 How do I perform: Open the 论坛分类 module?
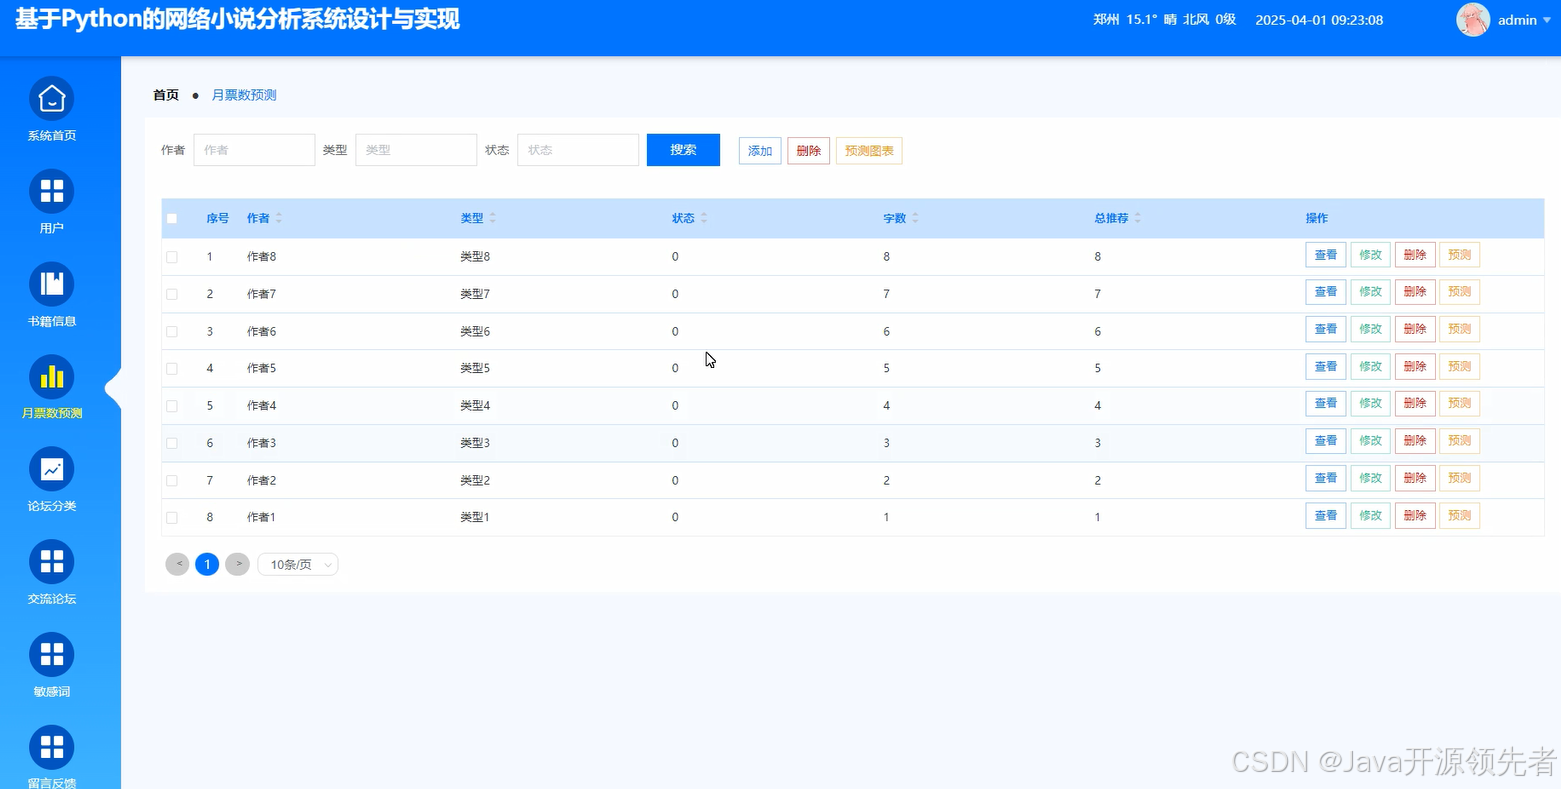pyautogui.click(x=51, y=479)
